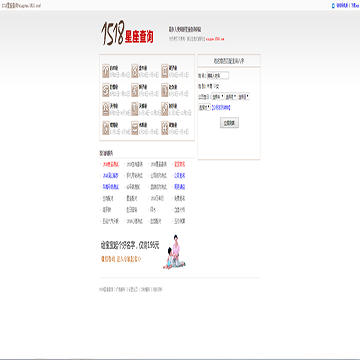
Task: Open the Aquarius wave zodiac icon
Action: click(x=135, y=128)
